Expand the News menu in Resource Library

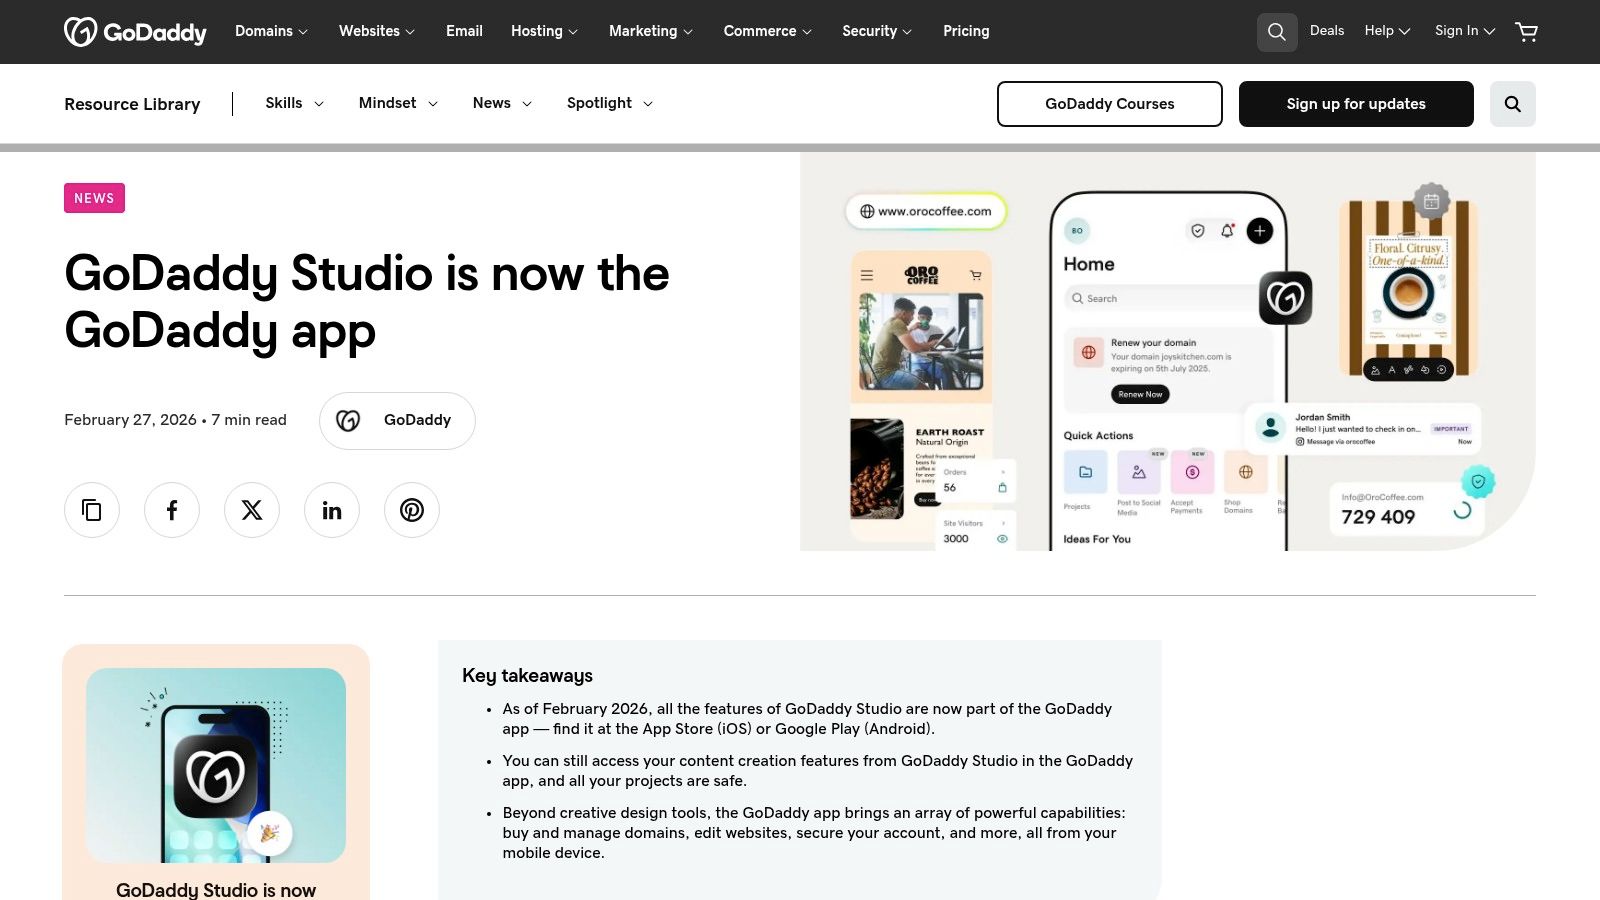(x=502, y=103)
